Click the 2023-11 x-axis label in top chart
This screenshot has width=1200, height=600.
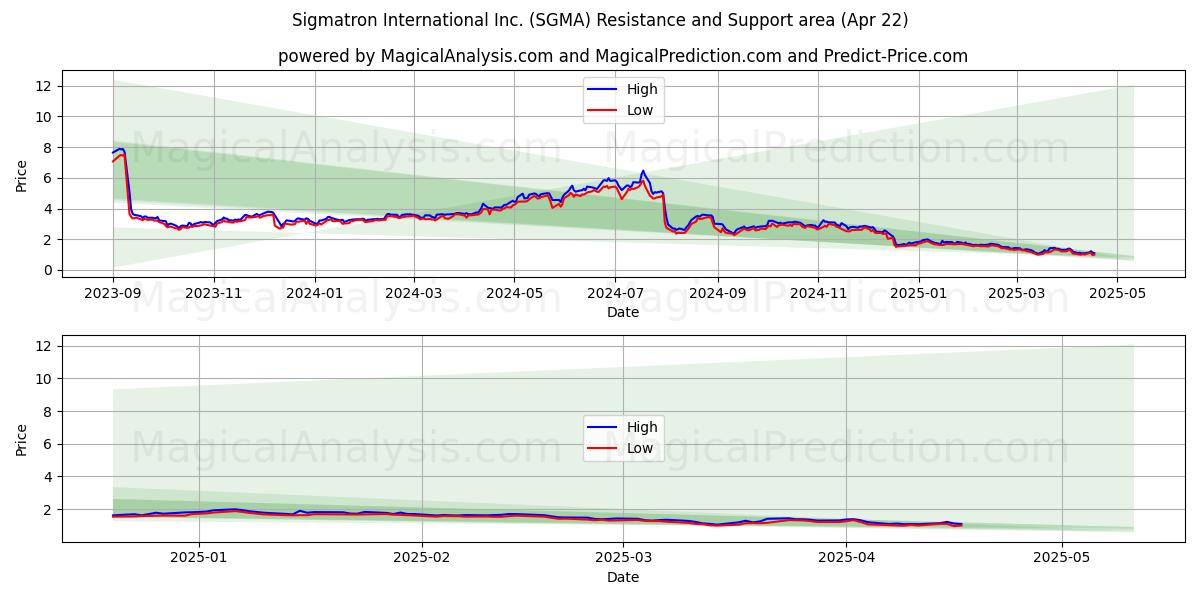point(214,294)
